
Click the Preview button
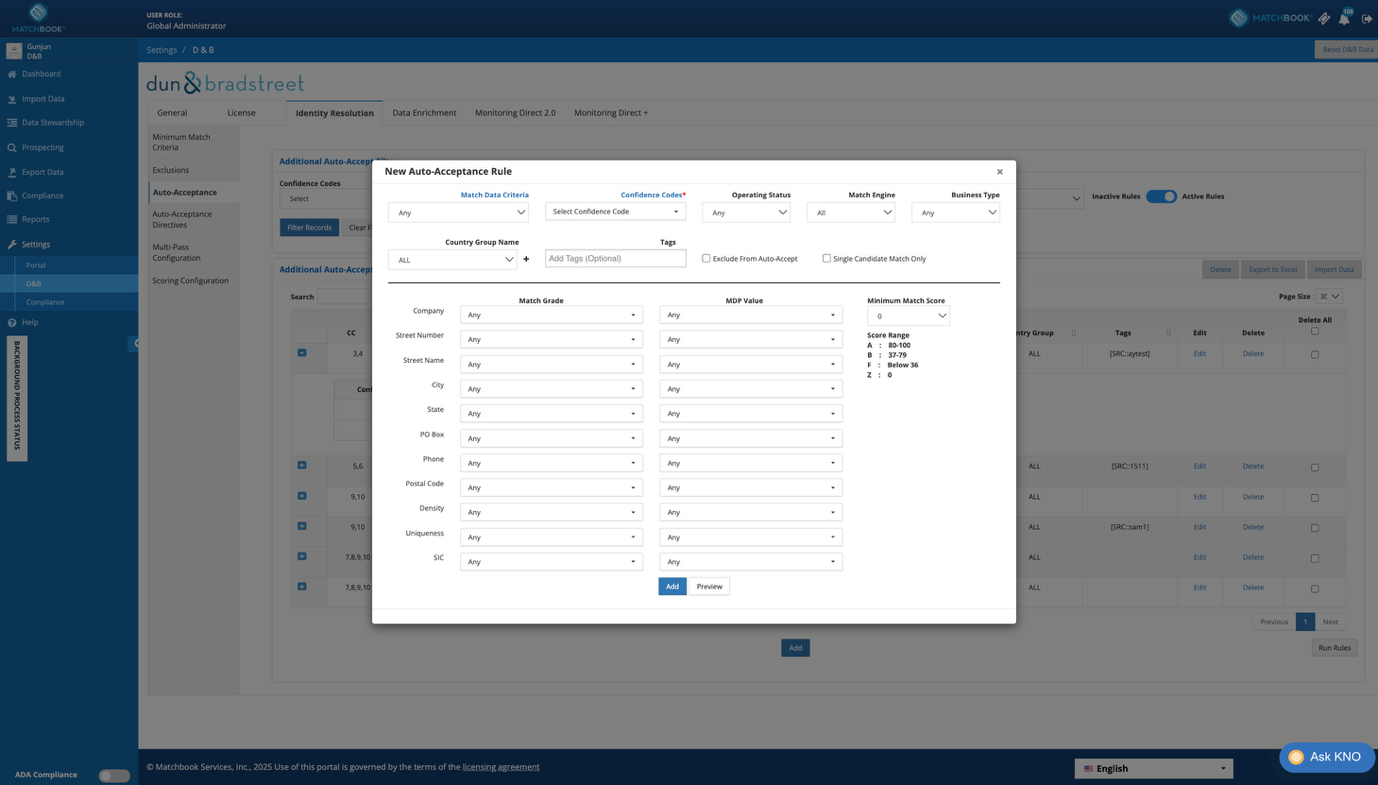[709, 586]
